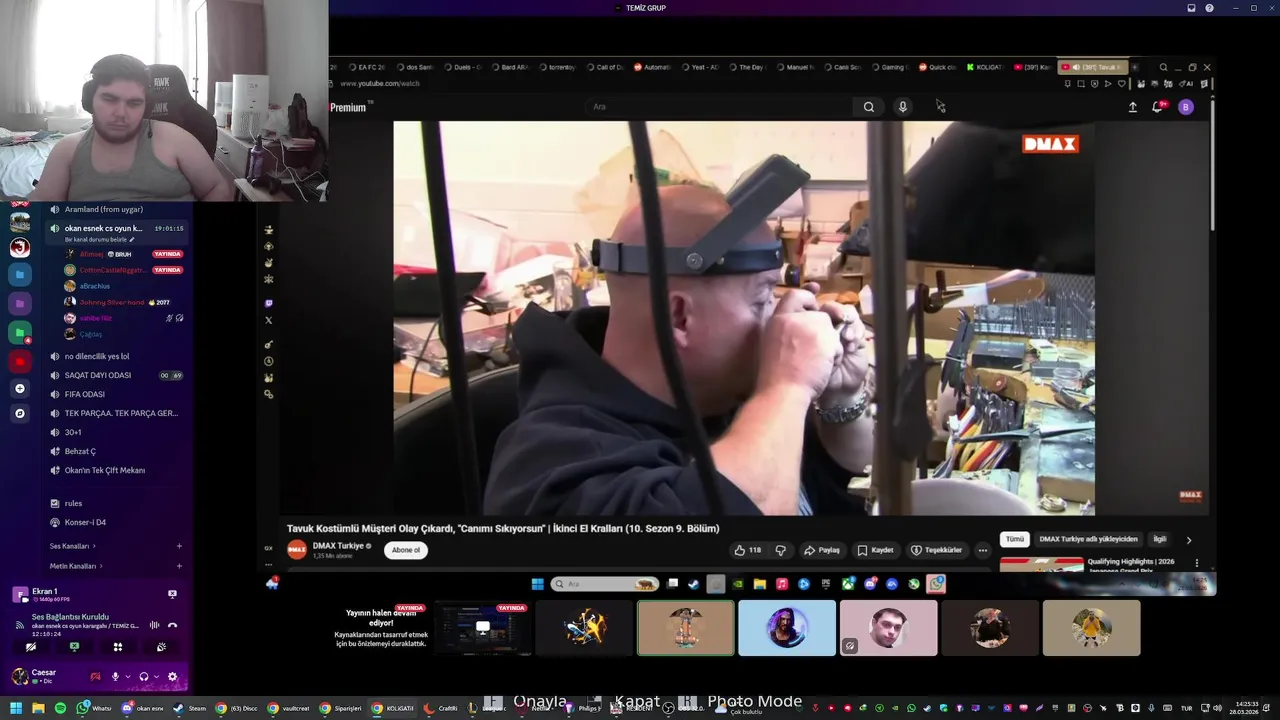Switch to the Quick clip browser tab
Viewport: 1280px width, 720px height.
[937, 67]
